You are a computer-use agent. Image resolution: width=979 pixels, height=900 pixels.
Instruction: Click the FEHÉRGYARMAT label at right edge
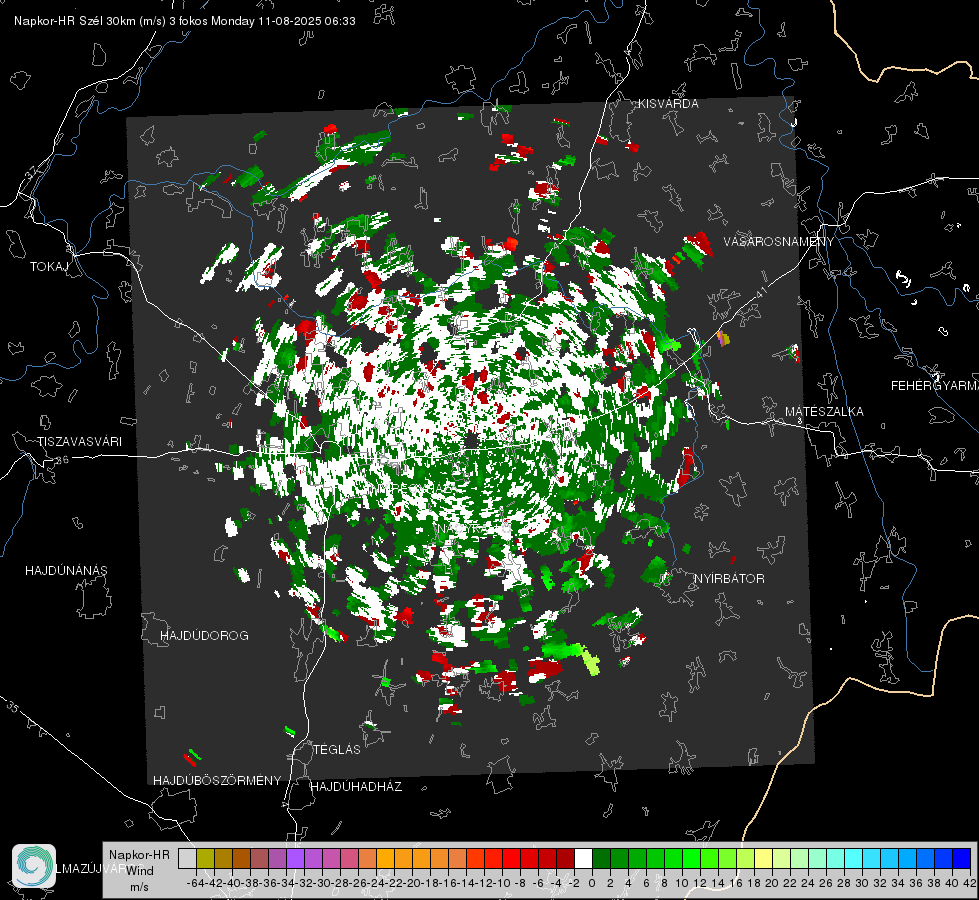click(935, 385)
